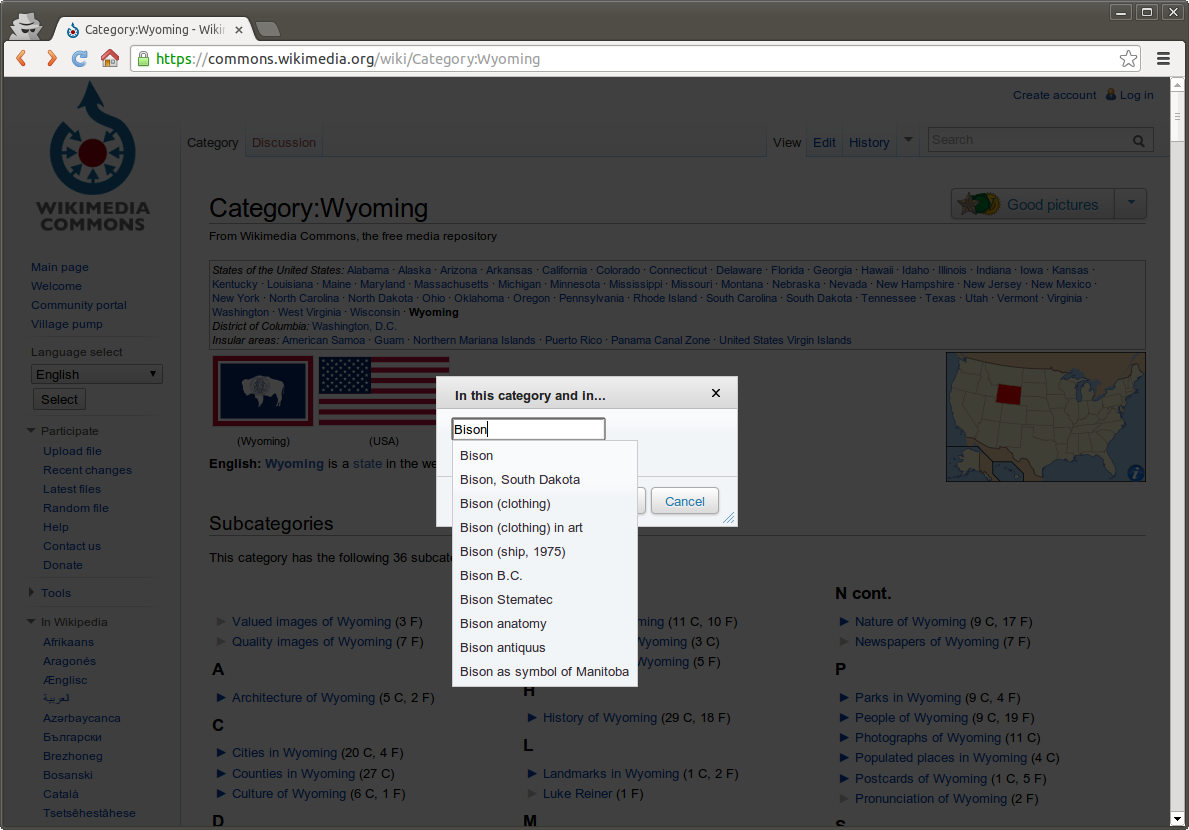Choose 'Bison' from the suggestion list
1189x830 pixels.
(544, 456)
